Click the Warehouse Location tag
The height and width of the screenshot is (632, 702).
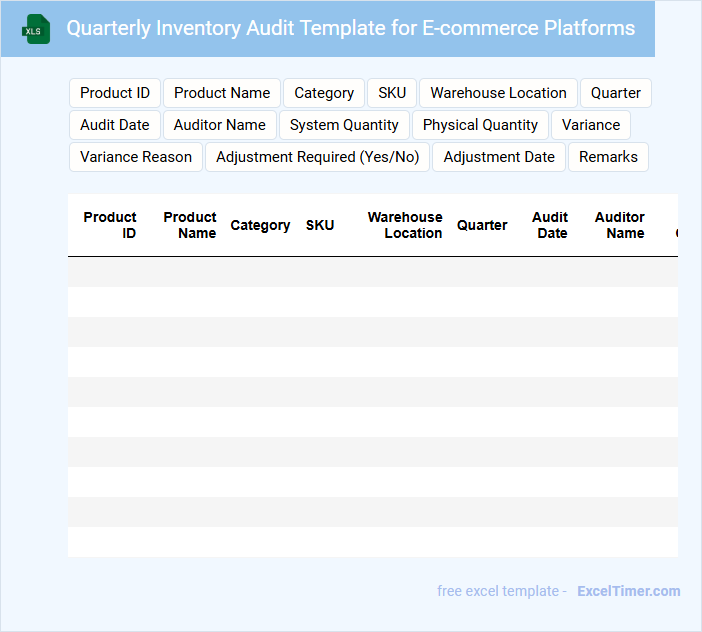pyautogui.click(x=498, y=93)
